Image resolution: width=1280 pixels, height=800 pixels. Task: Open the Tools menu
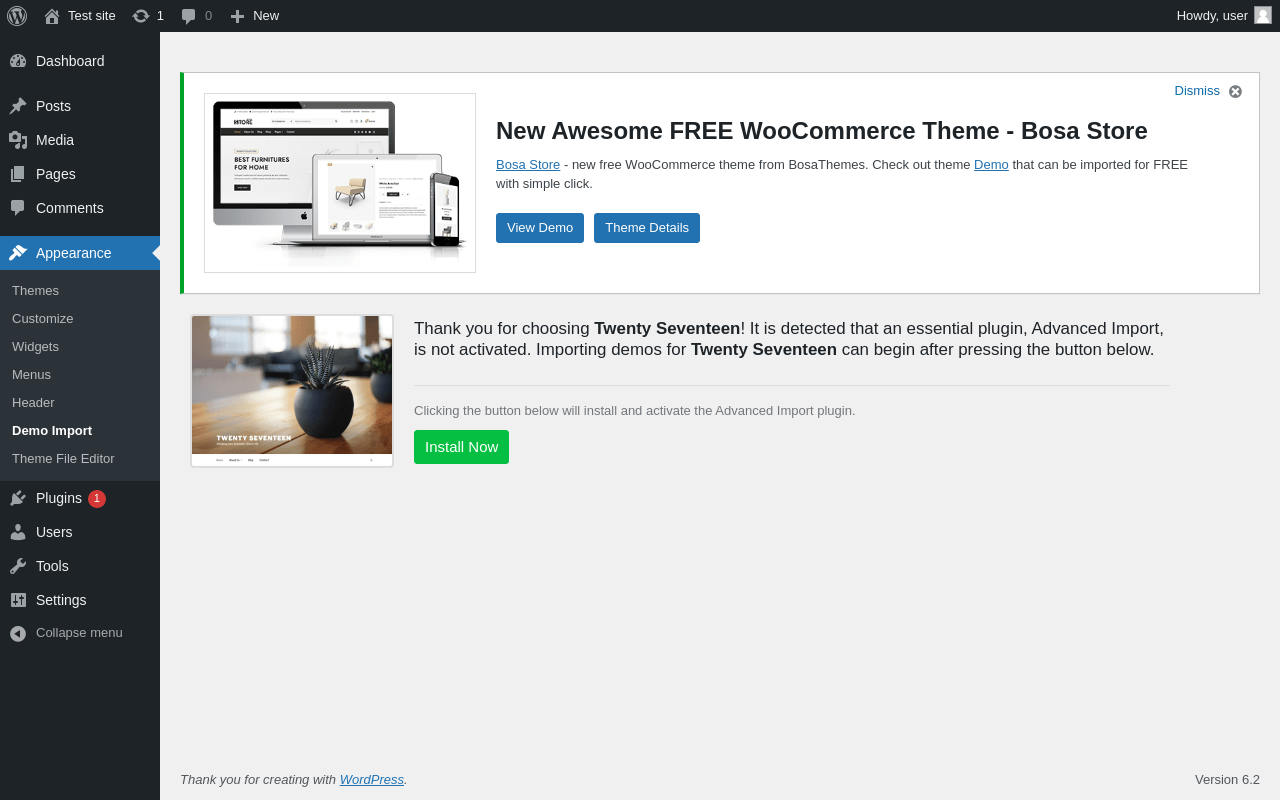(80, 566)
